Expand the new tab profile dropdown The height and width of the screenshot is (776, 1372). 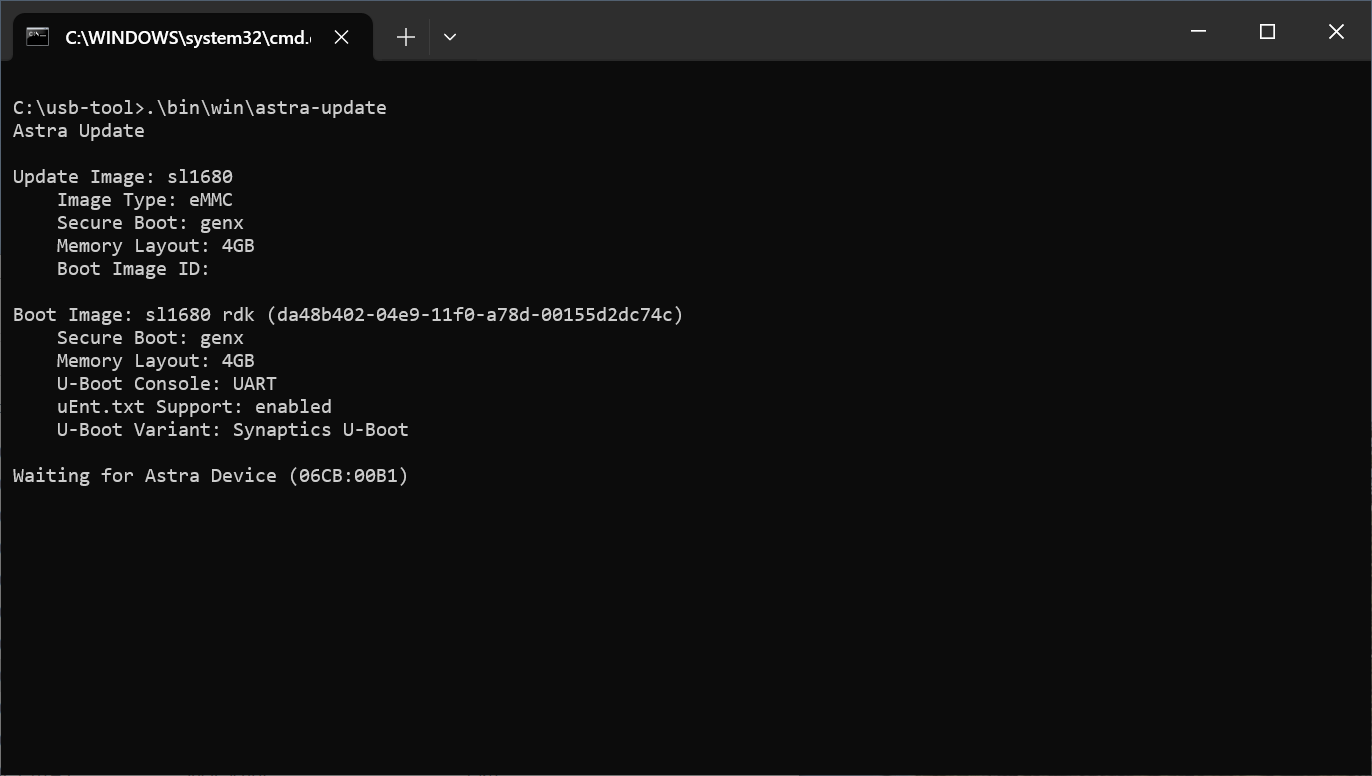450,37
